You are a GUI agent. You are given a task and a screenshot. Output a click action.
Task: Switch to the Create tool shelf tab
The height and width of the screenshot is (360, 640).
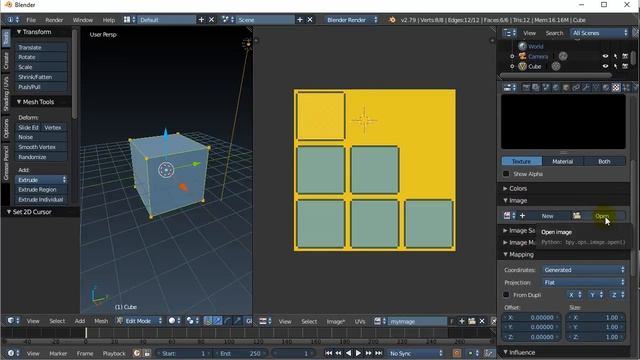coord(6,60)
